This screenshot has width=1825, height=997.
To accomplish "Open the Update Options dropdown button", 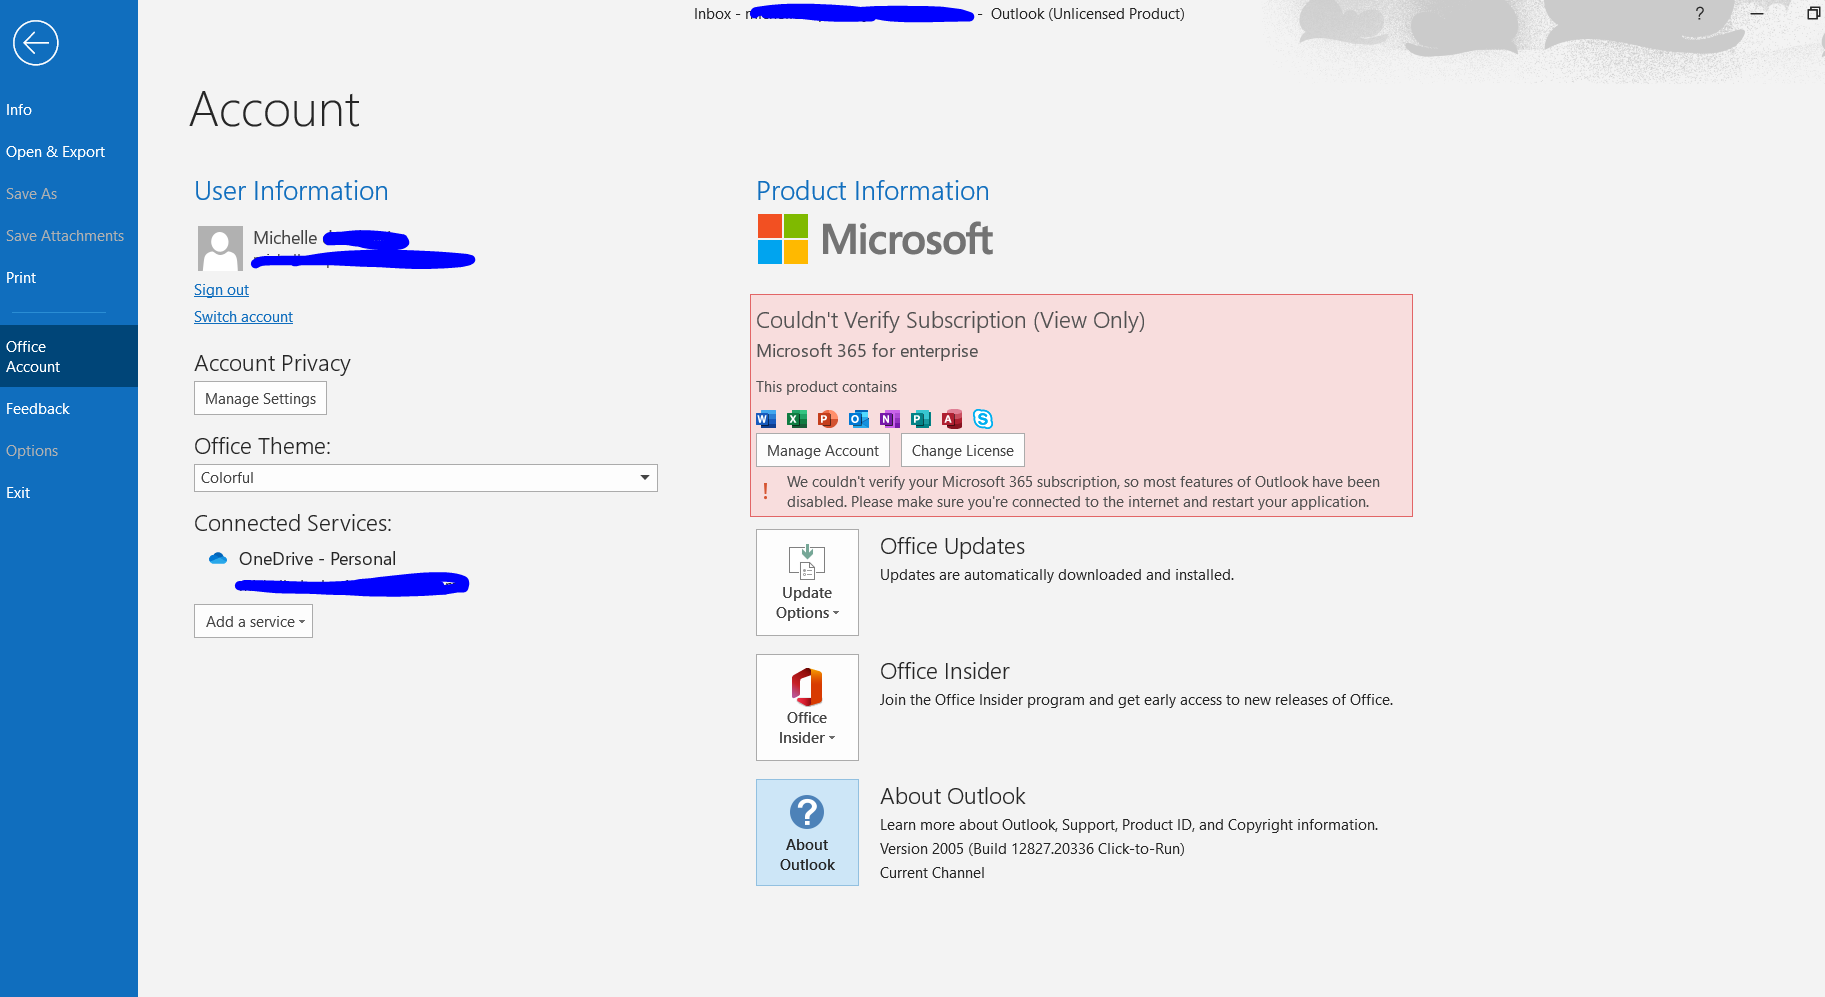I will coord(807,582).
